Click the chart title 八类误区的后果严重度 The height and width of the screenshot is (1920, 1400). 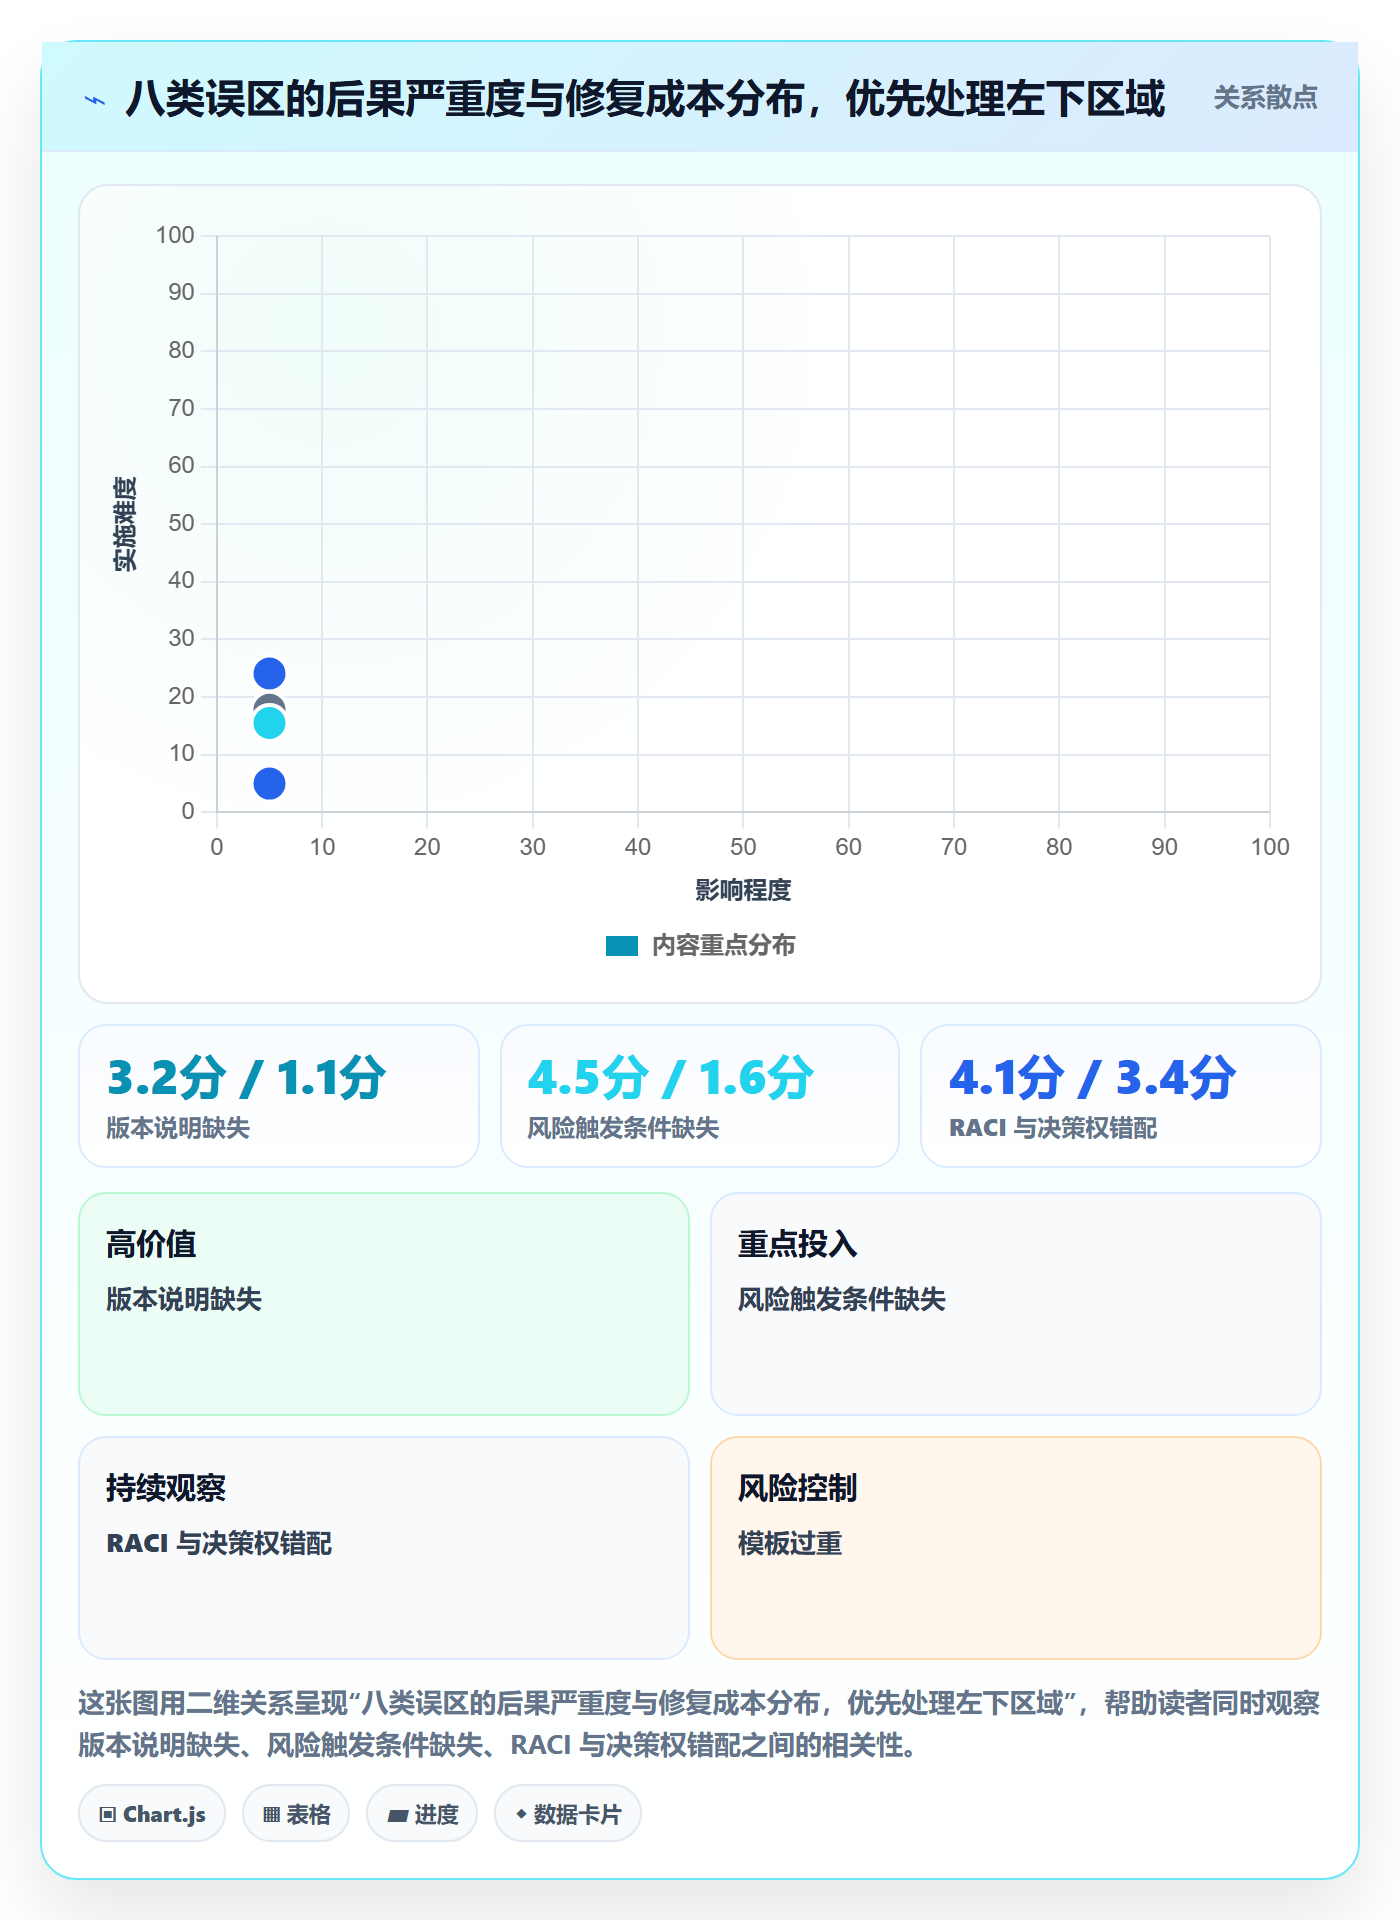tap(645, 99)
